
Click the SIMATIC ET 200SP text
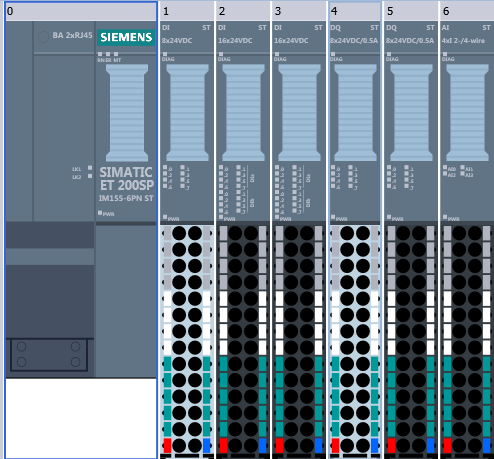coord(126,179)
